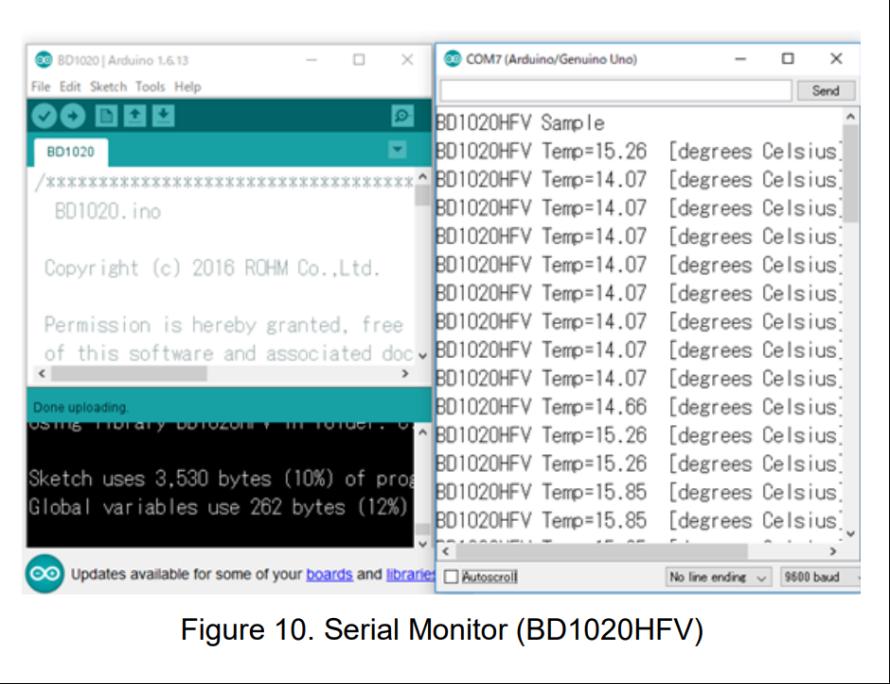Click the COM7 window title bar logo
The image size is (890, 684).
[x=452, y=58]
